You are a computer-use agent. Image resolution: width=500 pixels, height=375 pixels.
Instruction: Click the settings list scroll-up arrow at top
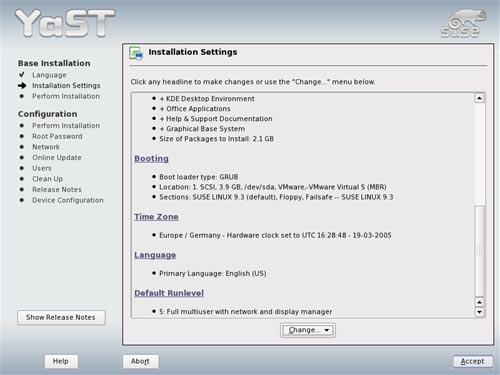(x=479, y=98)
